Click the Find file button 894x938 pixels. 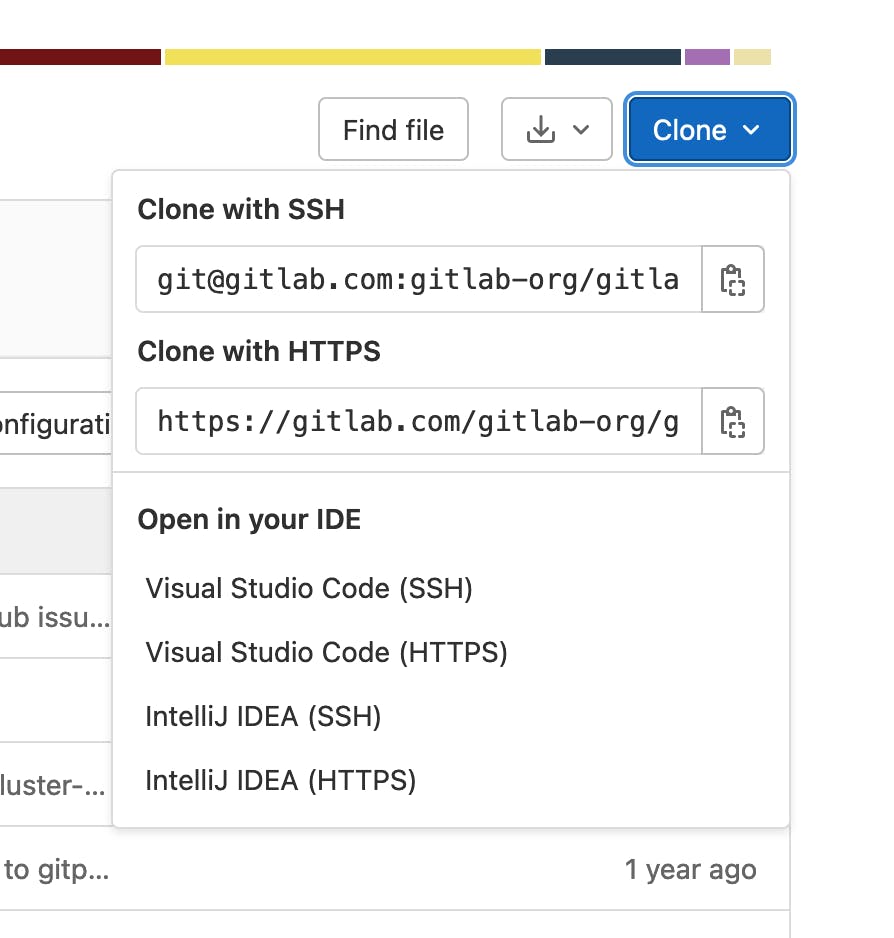click(x=393, y=129)
